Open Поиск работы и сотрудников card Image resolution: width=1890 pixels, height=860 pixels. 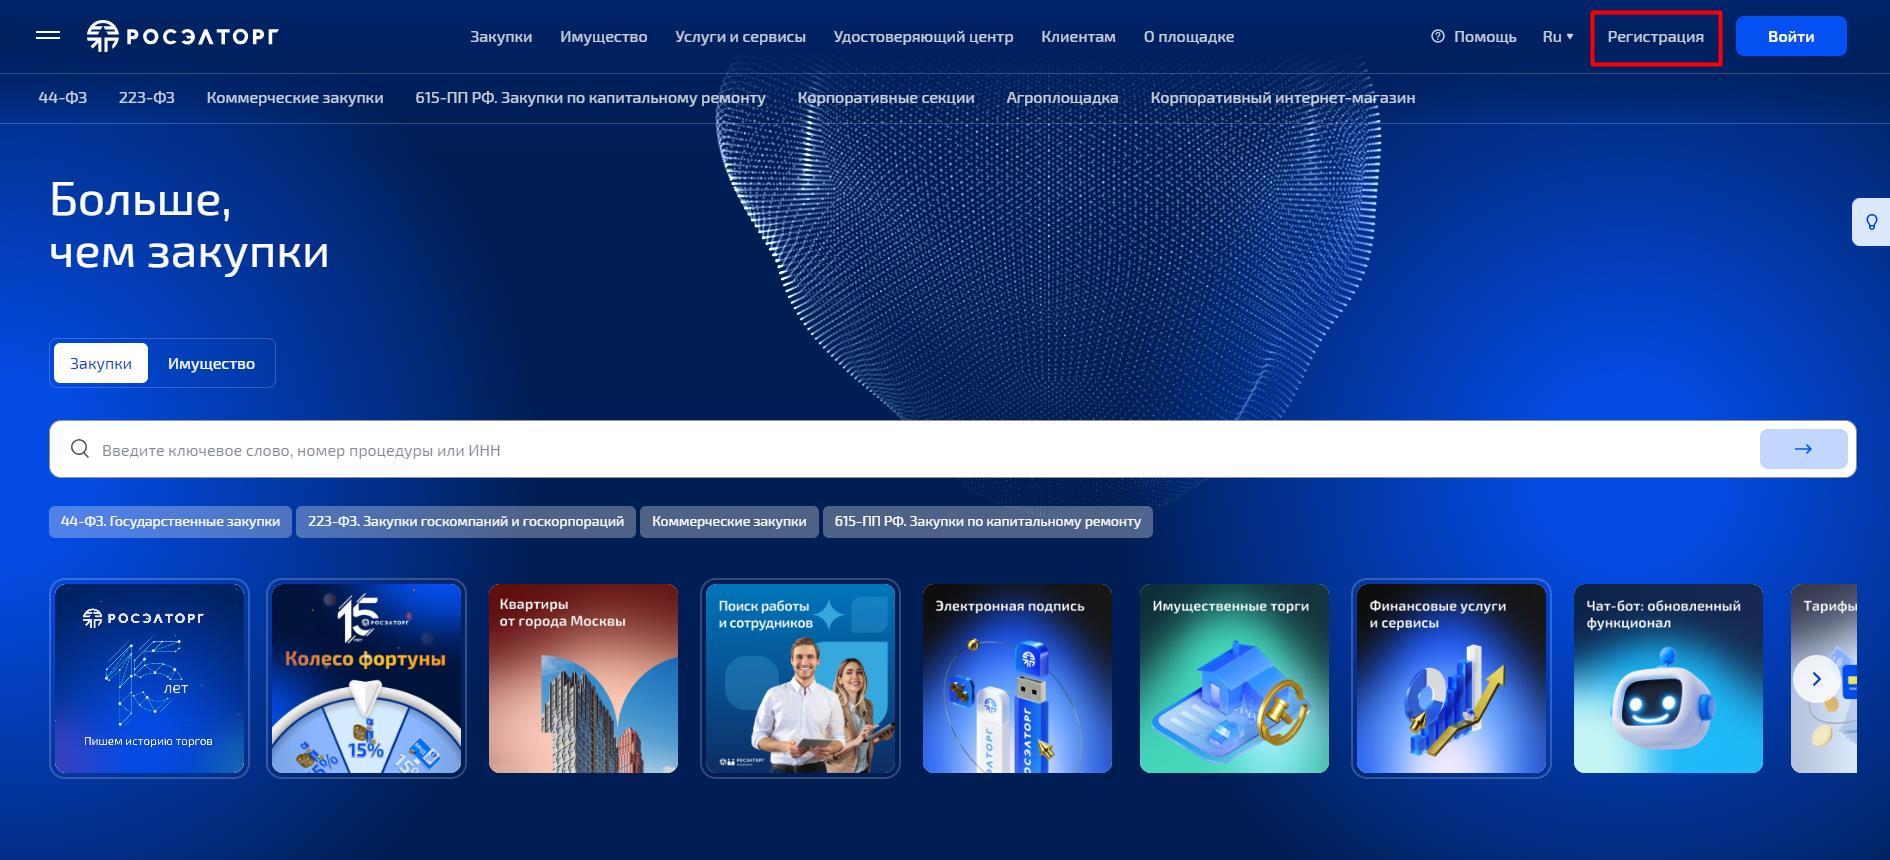click(x=800, y=678)
